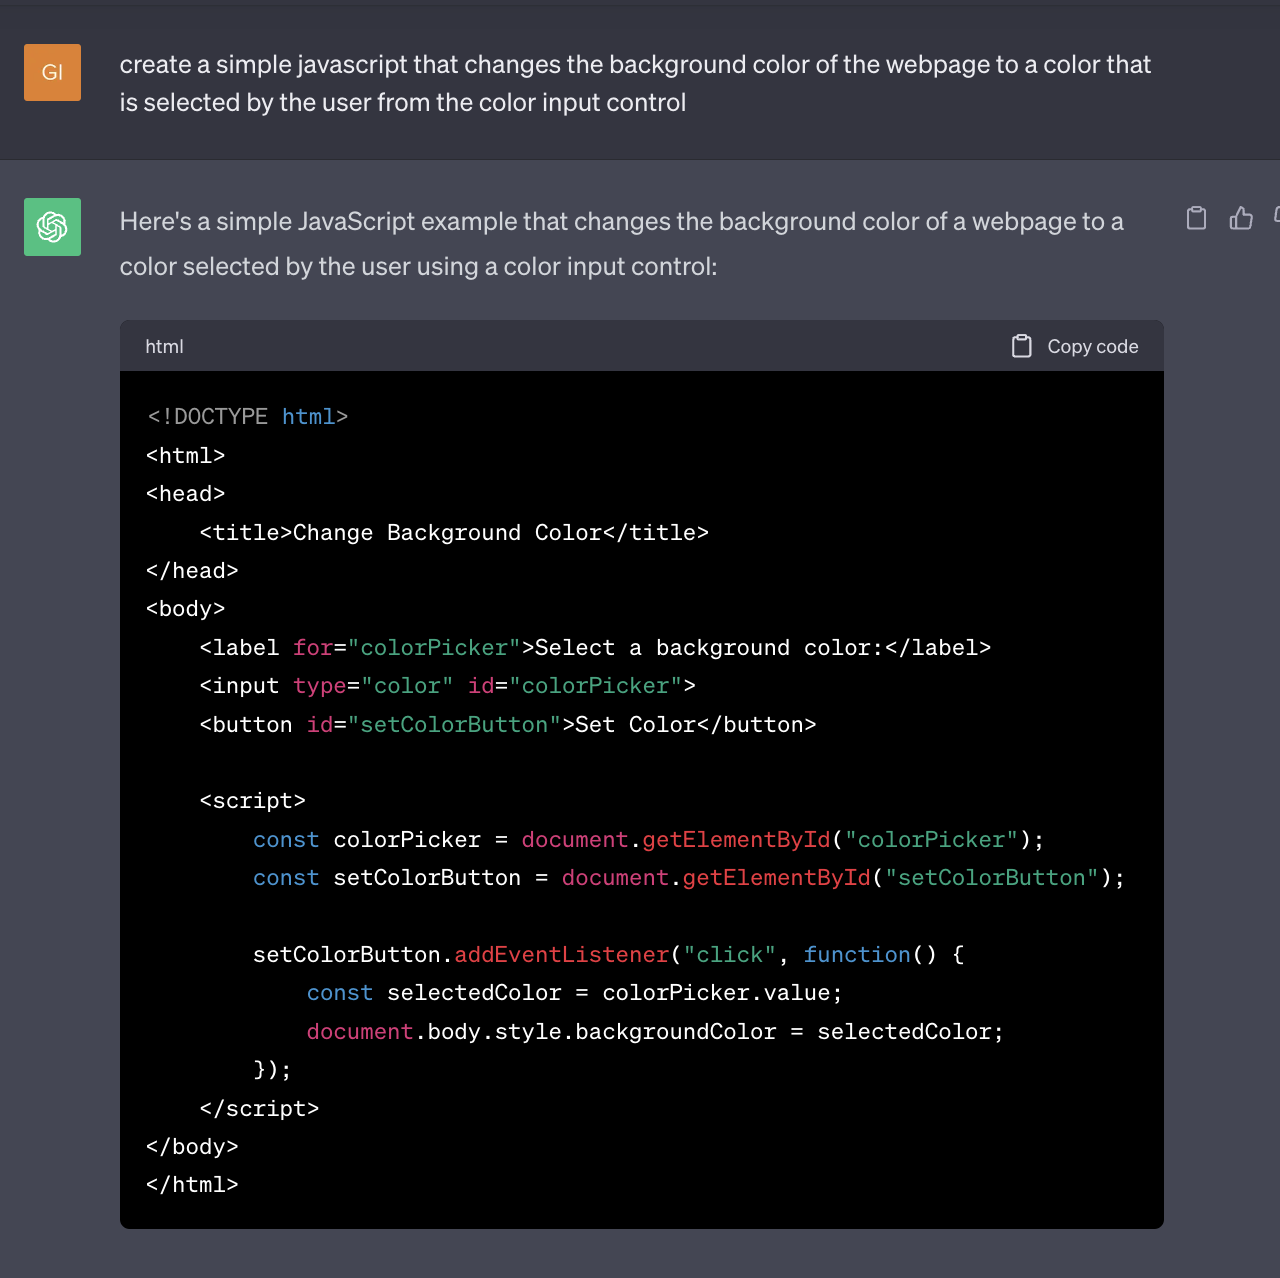Click the button setColorButton code line

[507, 725]
